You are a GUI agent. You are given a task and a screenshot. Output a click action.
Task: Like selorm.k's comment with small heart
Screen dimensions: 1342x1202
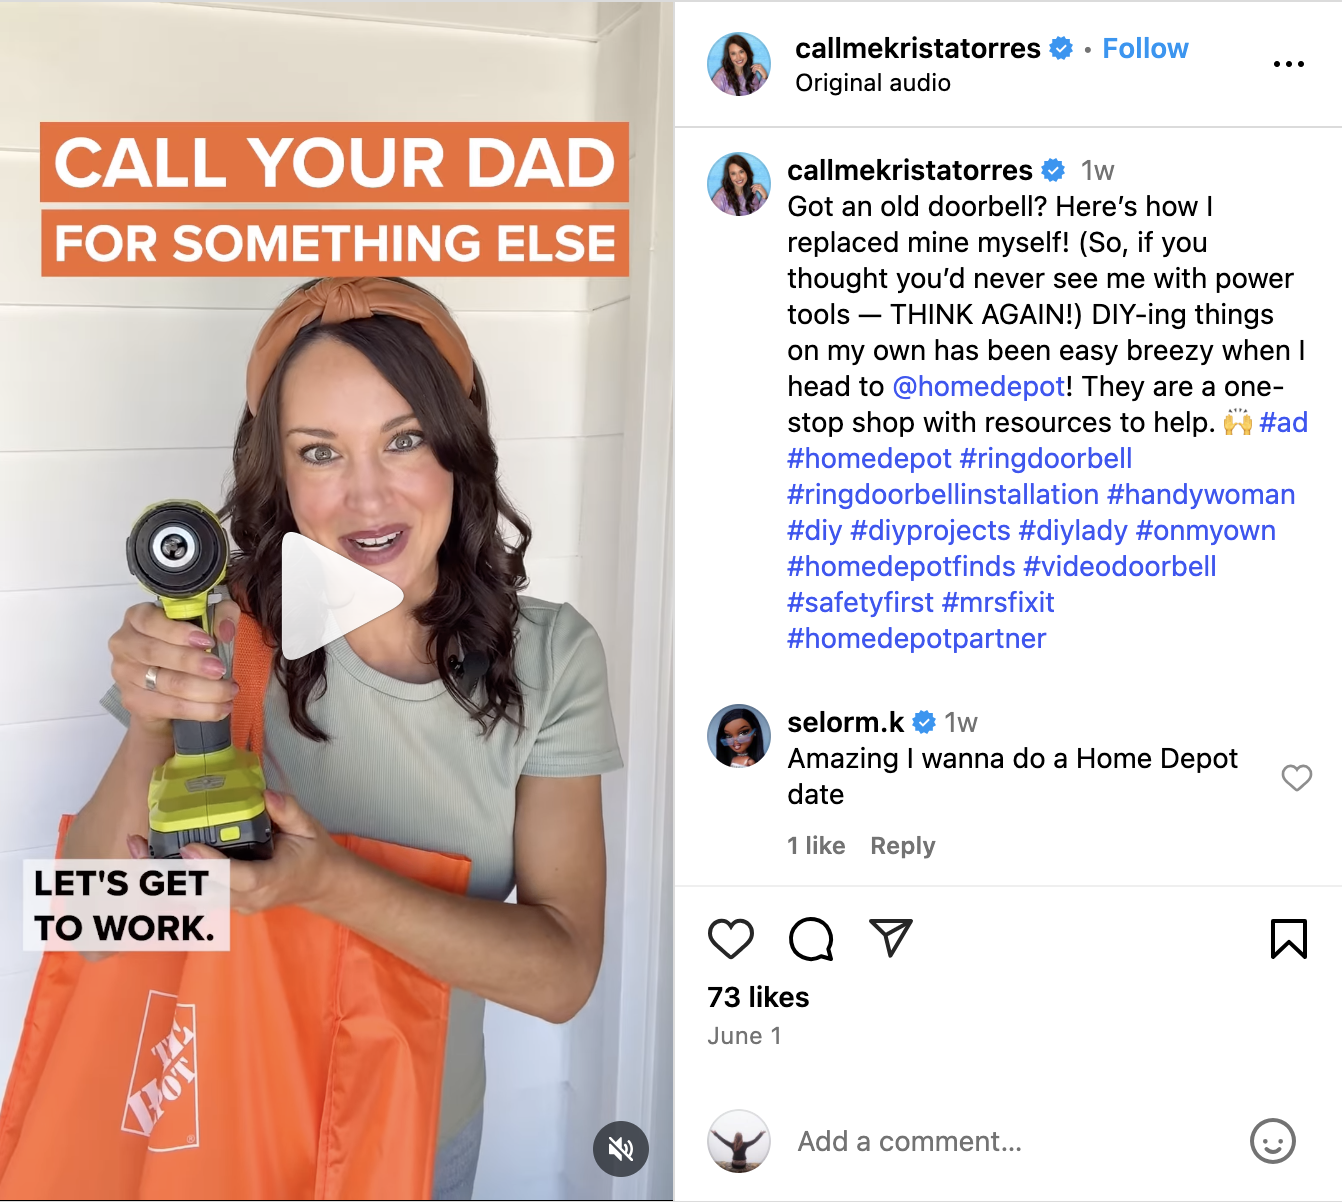pos(1297,777)
